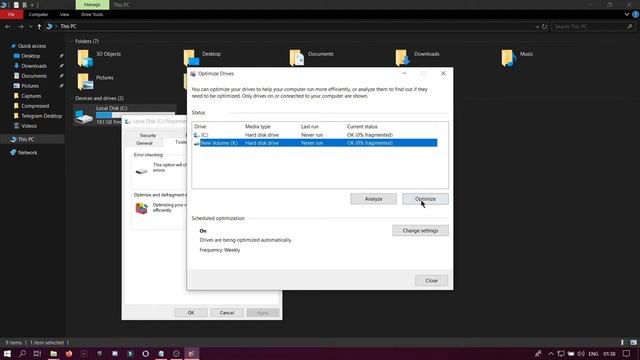640x360 pixels.
Task: Click the error checking drive icon
Action: coord(142,171)
